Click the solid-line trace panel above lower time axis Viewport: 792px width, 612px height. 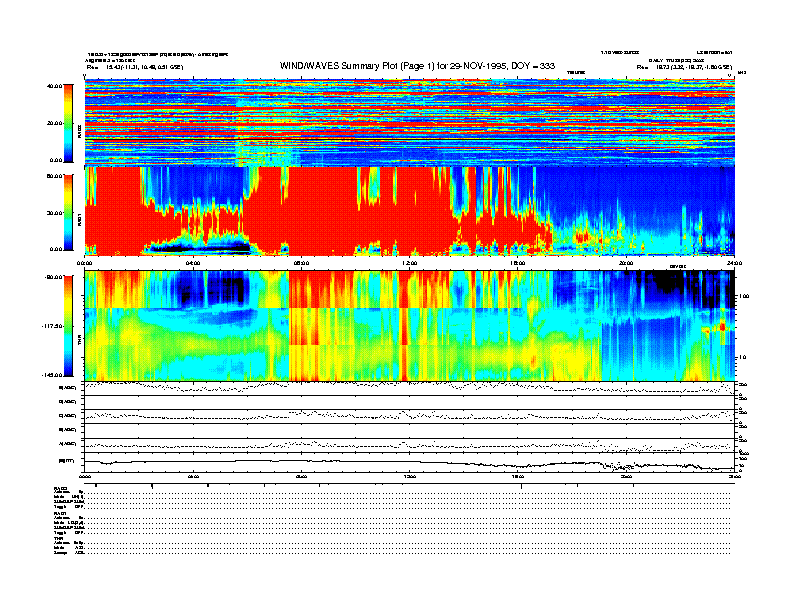click(409, 463)
